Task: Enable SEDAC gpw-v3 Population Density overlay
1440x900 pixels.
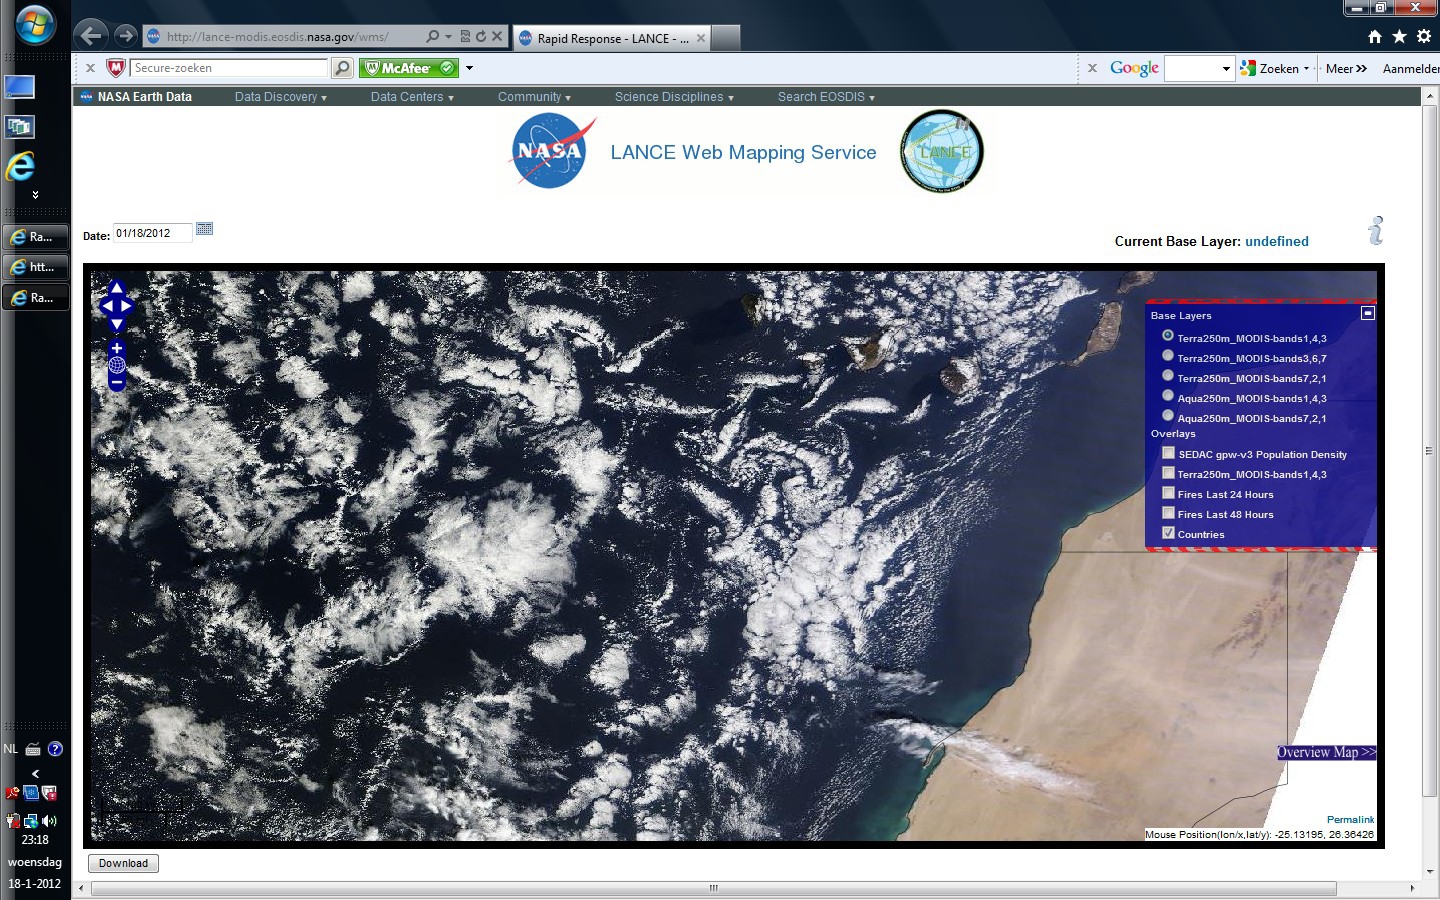Action: click(x=1168, y=453)
